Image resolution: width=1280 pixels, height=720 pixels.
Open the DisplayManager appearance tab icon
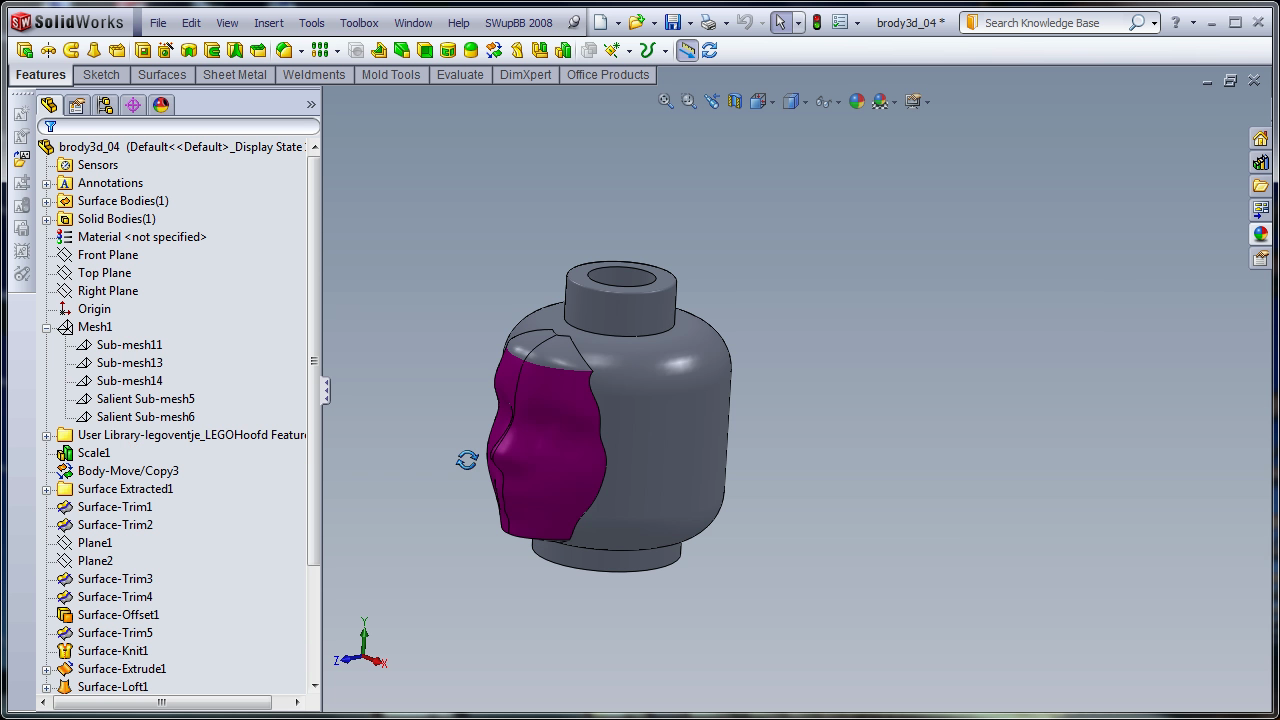coord(161,105)
